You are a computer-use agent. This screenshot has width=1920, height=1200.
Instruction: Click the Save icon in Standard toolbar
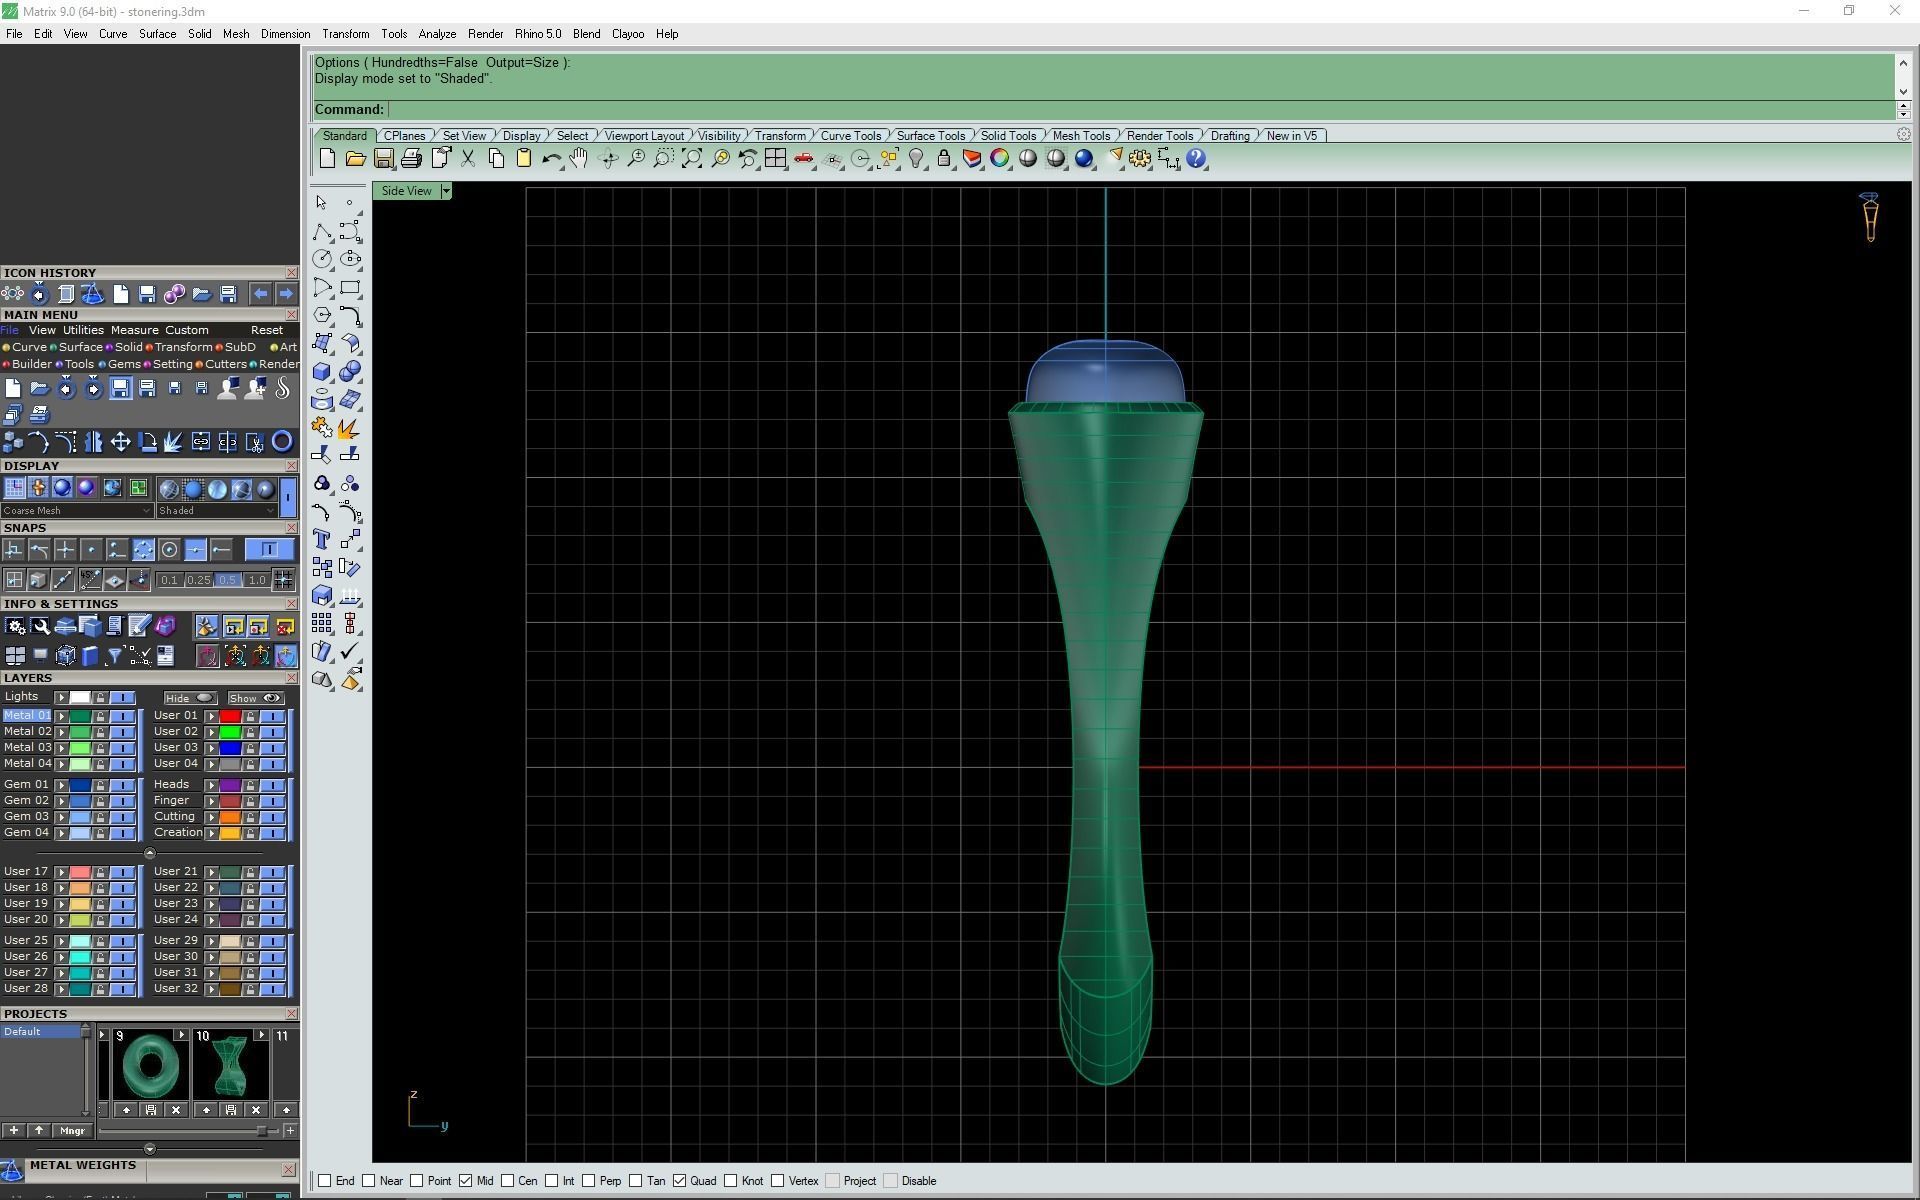[x=383, y=159]
